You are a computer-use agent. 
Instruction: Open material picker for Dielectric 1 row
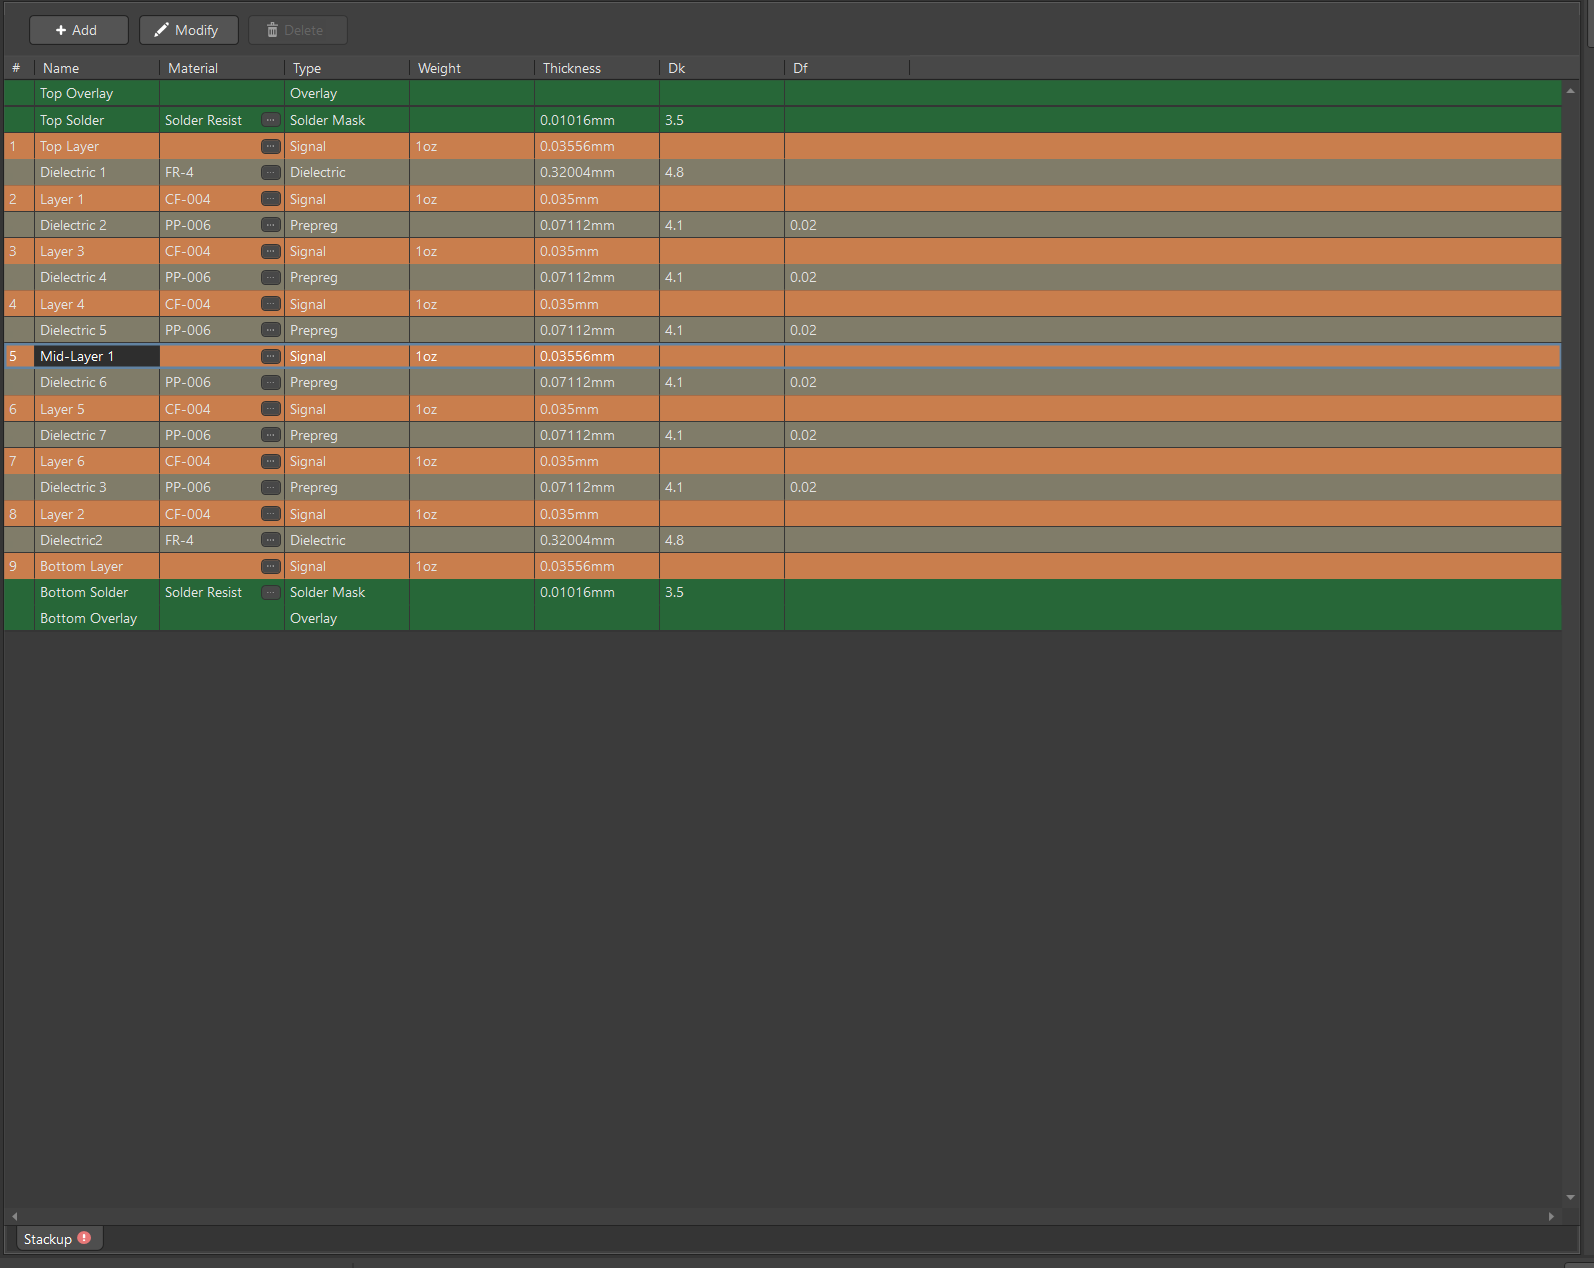(271, 172)
